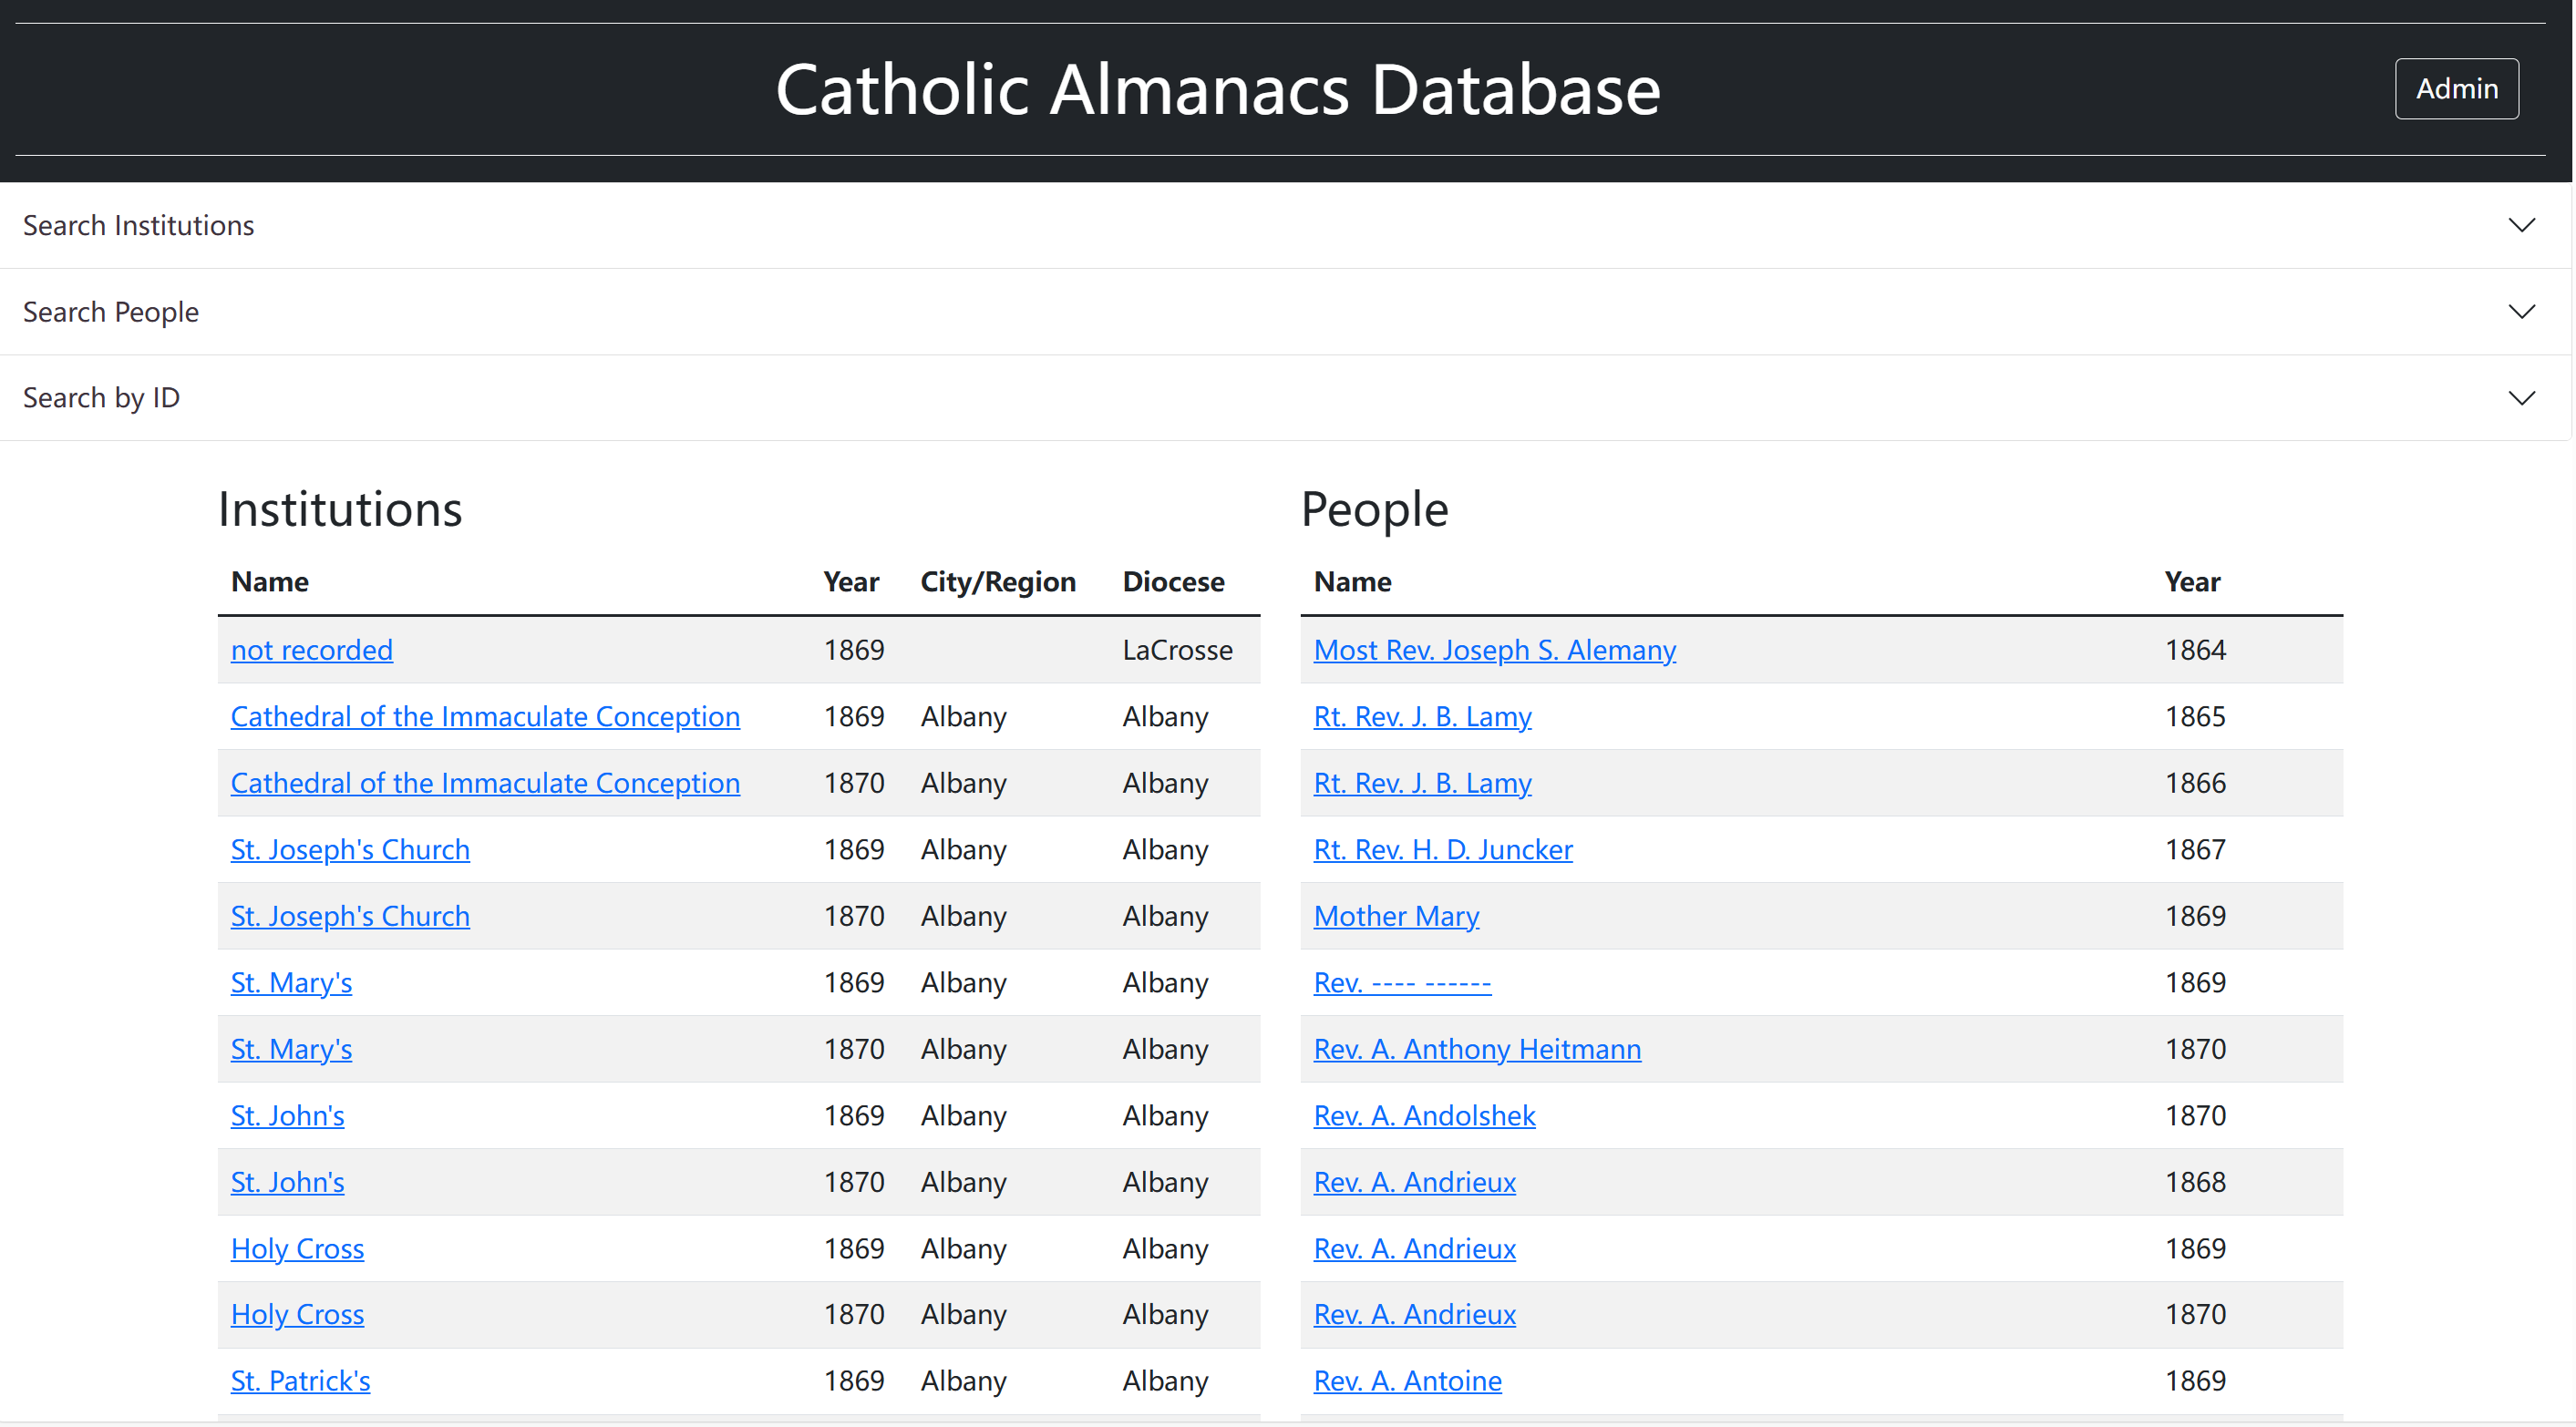
Task: Open St. Mary's 1870 link
Action: click(x=291, y=1049)
